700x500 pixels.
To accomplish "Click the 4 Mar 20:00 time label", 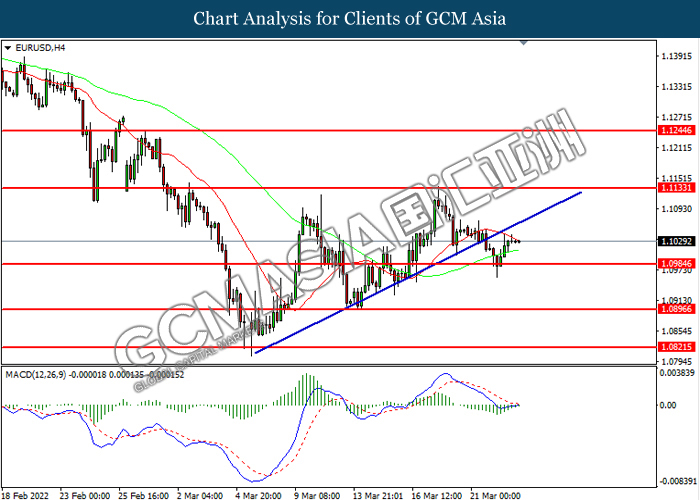I will [x=259, y=496].
